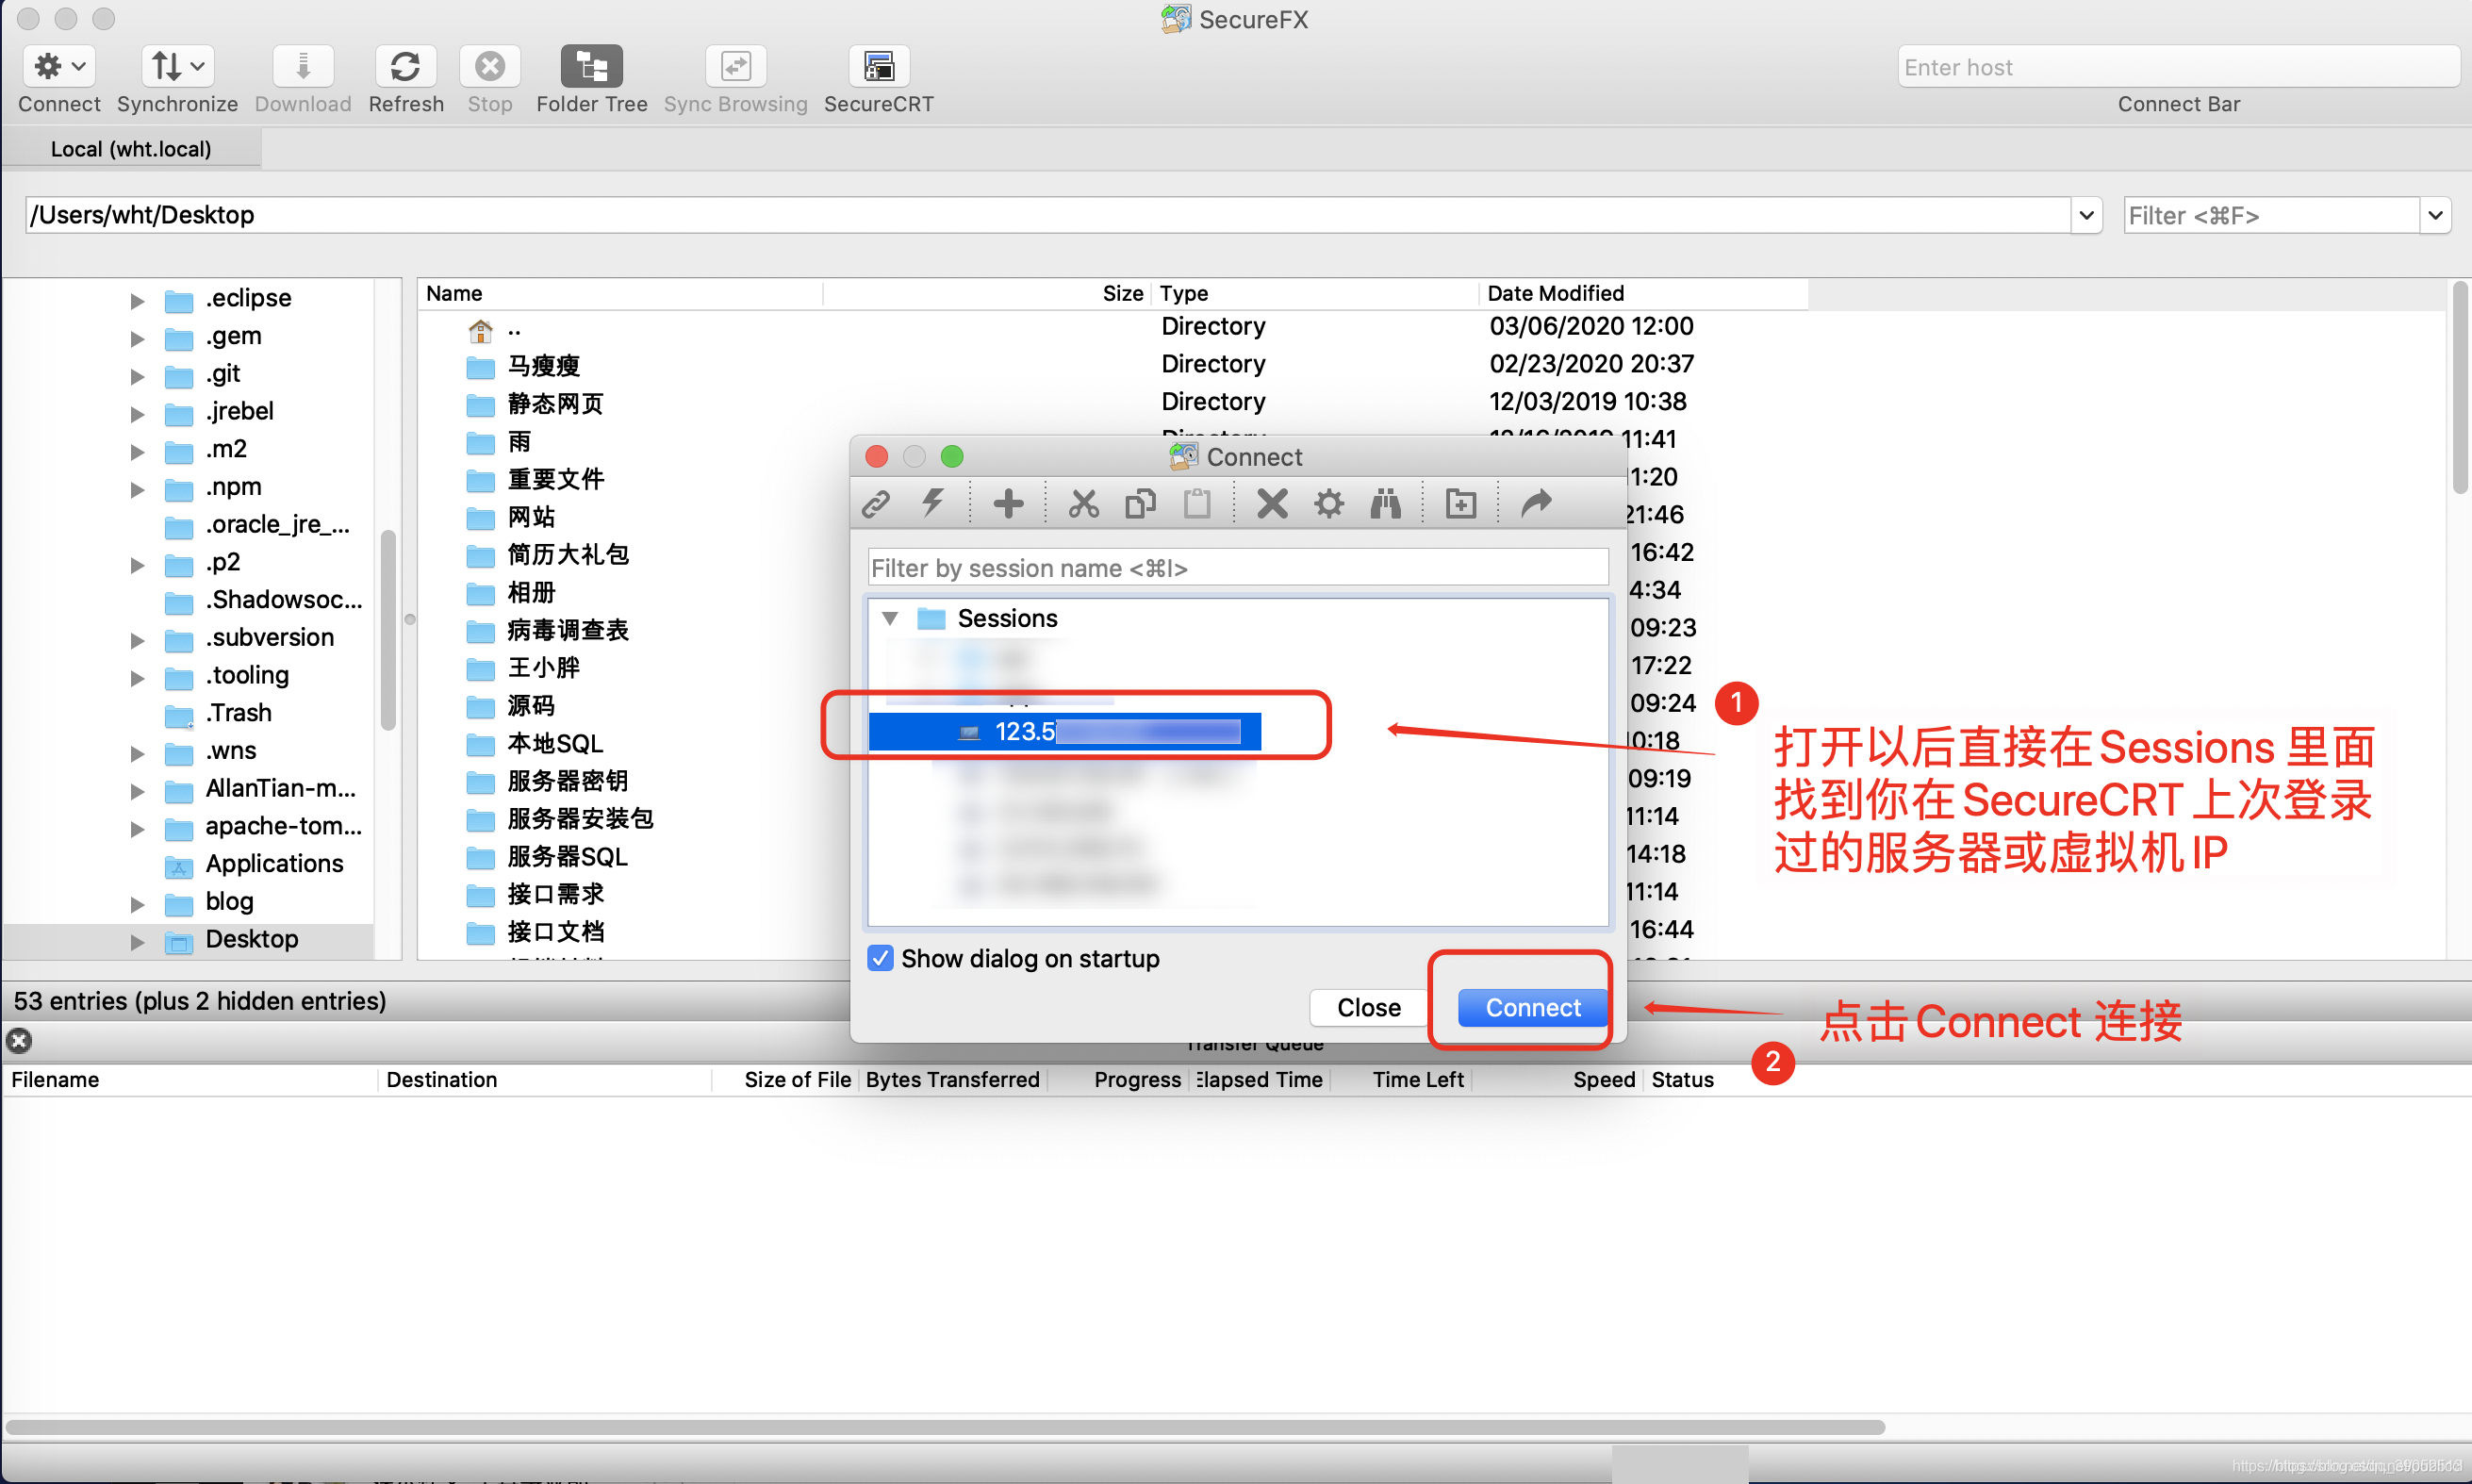Select the 123.5 session entry

click(x=1064, y=731)
